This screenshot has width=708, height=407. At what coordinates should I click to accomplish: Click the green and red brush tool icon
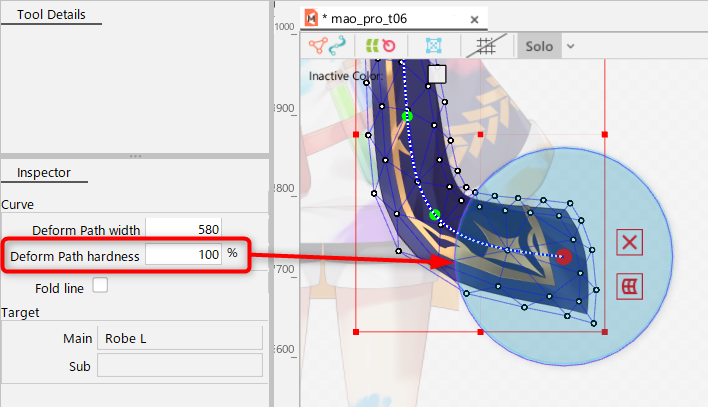[x=380, y=46]
